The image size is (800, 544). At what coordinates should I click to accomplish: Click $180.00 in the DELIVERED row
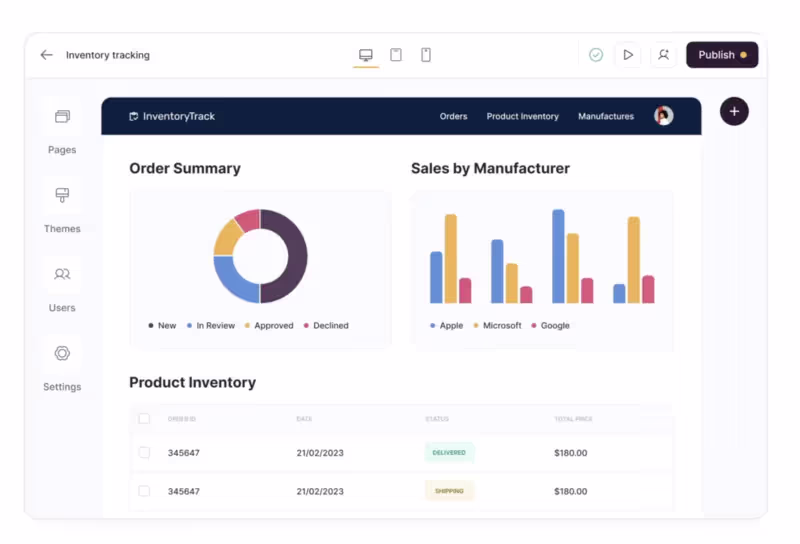click(570, 453)
